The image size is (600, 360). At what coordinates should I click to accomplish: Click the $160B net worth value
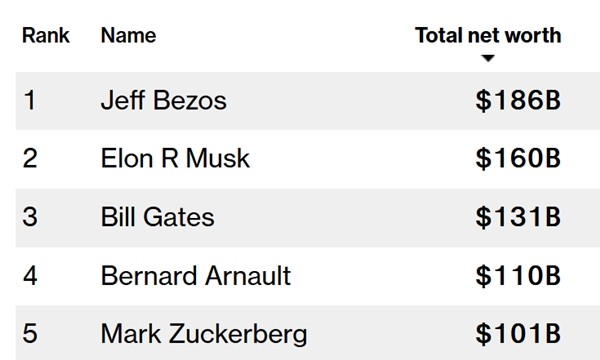[x=518, y=159]
